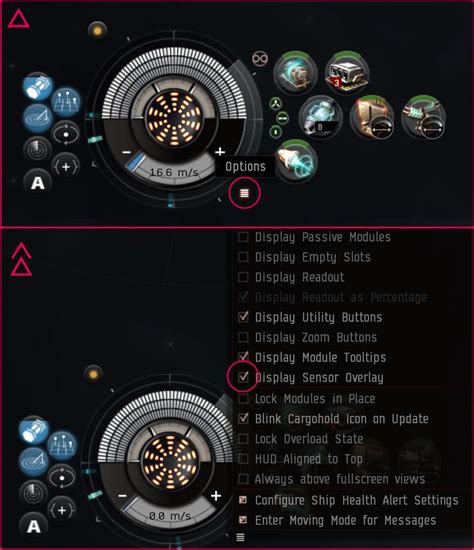Click the module showing charge count 3
The image size is (474, 550).
click(347, 73)
